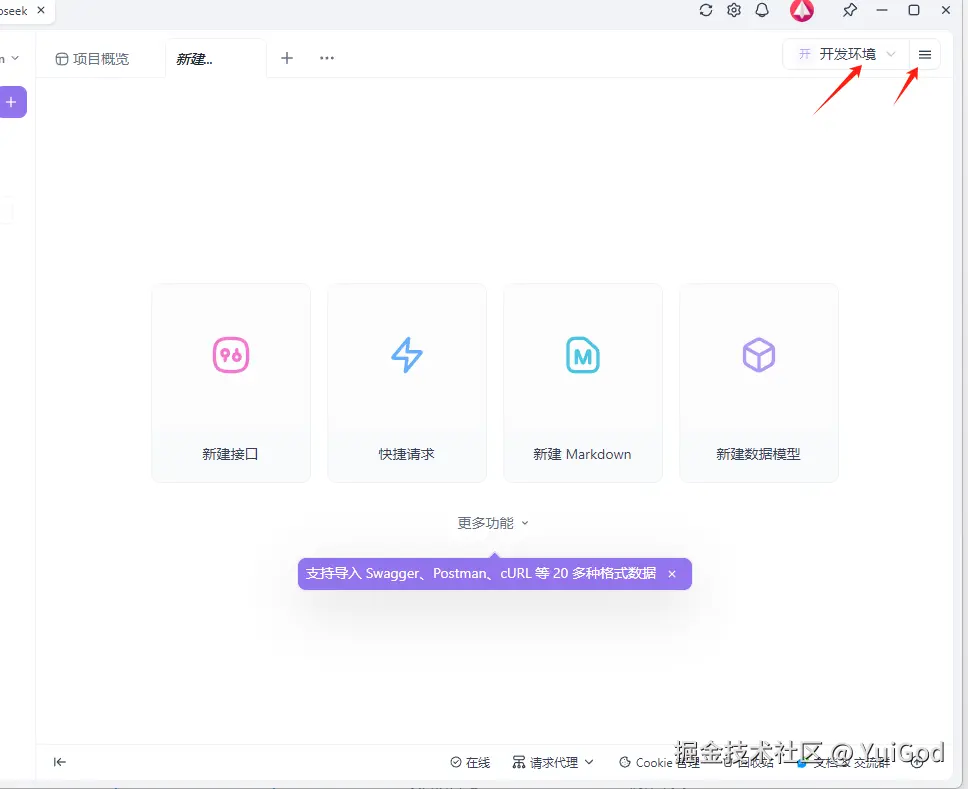The width and height of the screenshot is (968, 789).
Task: Collapse sidebar with the bottom-left arrow icon
Action: click(x=59, y=762)
